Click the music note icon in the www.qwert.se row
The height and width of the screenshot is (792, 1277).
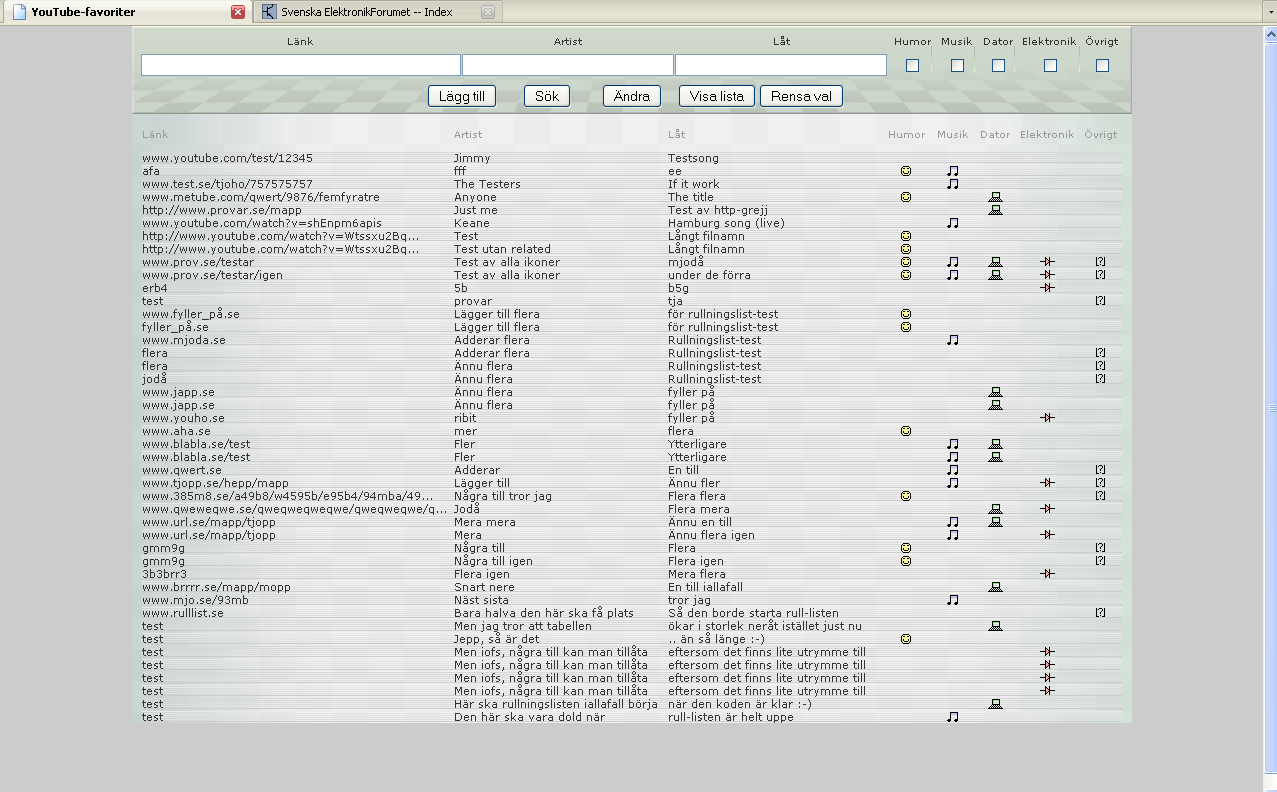coord(953,470)
